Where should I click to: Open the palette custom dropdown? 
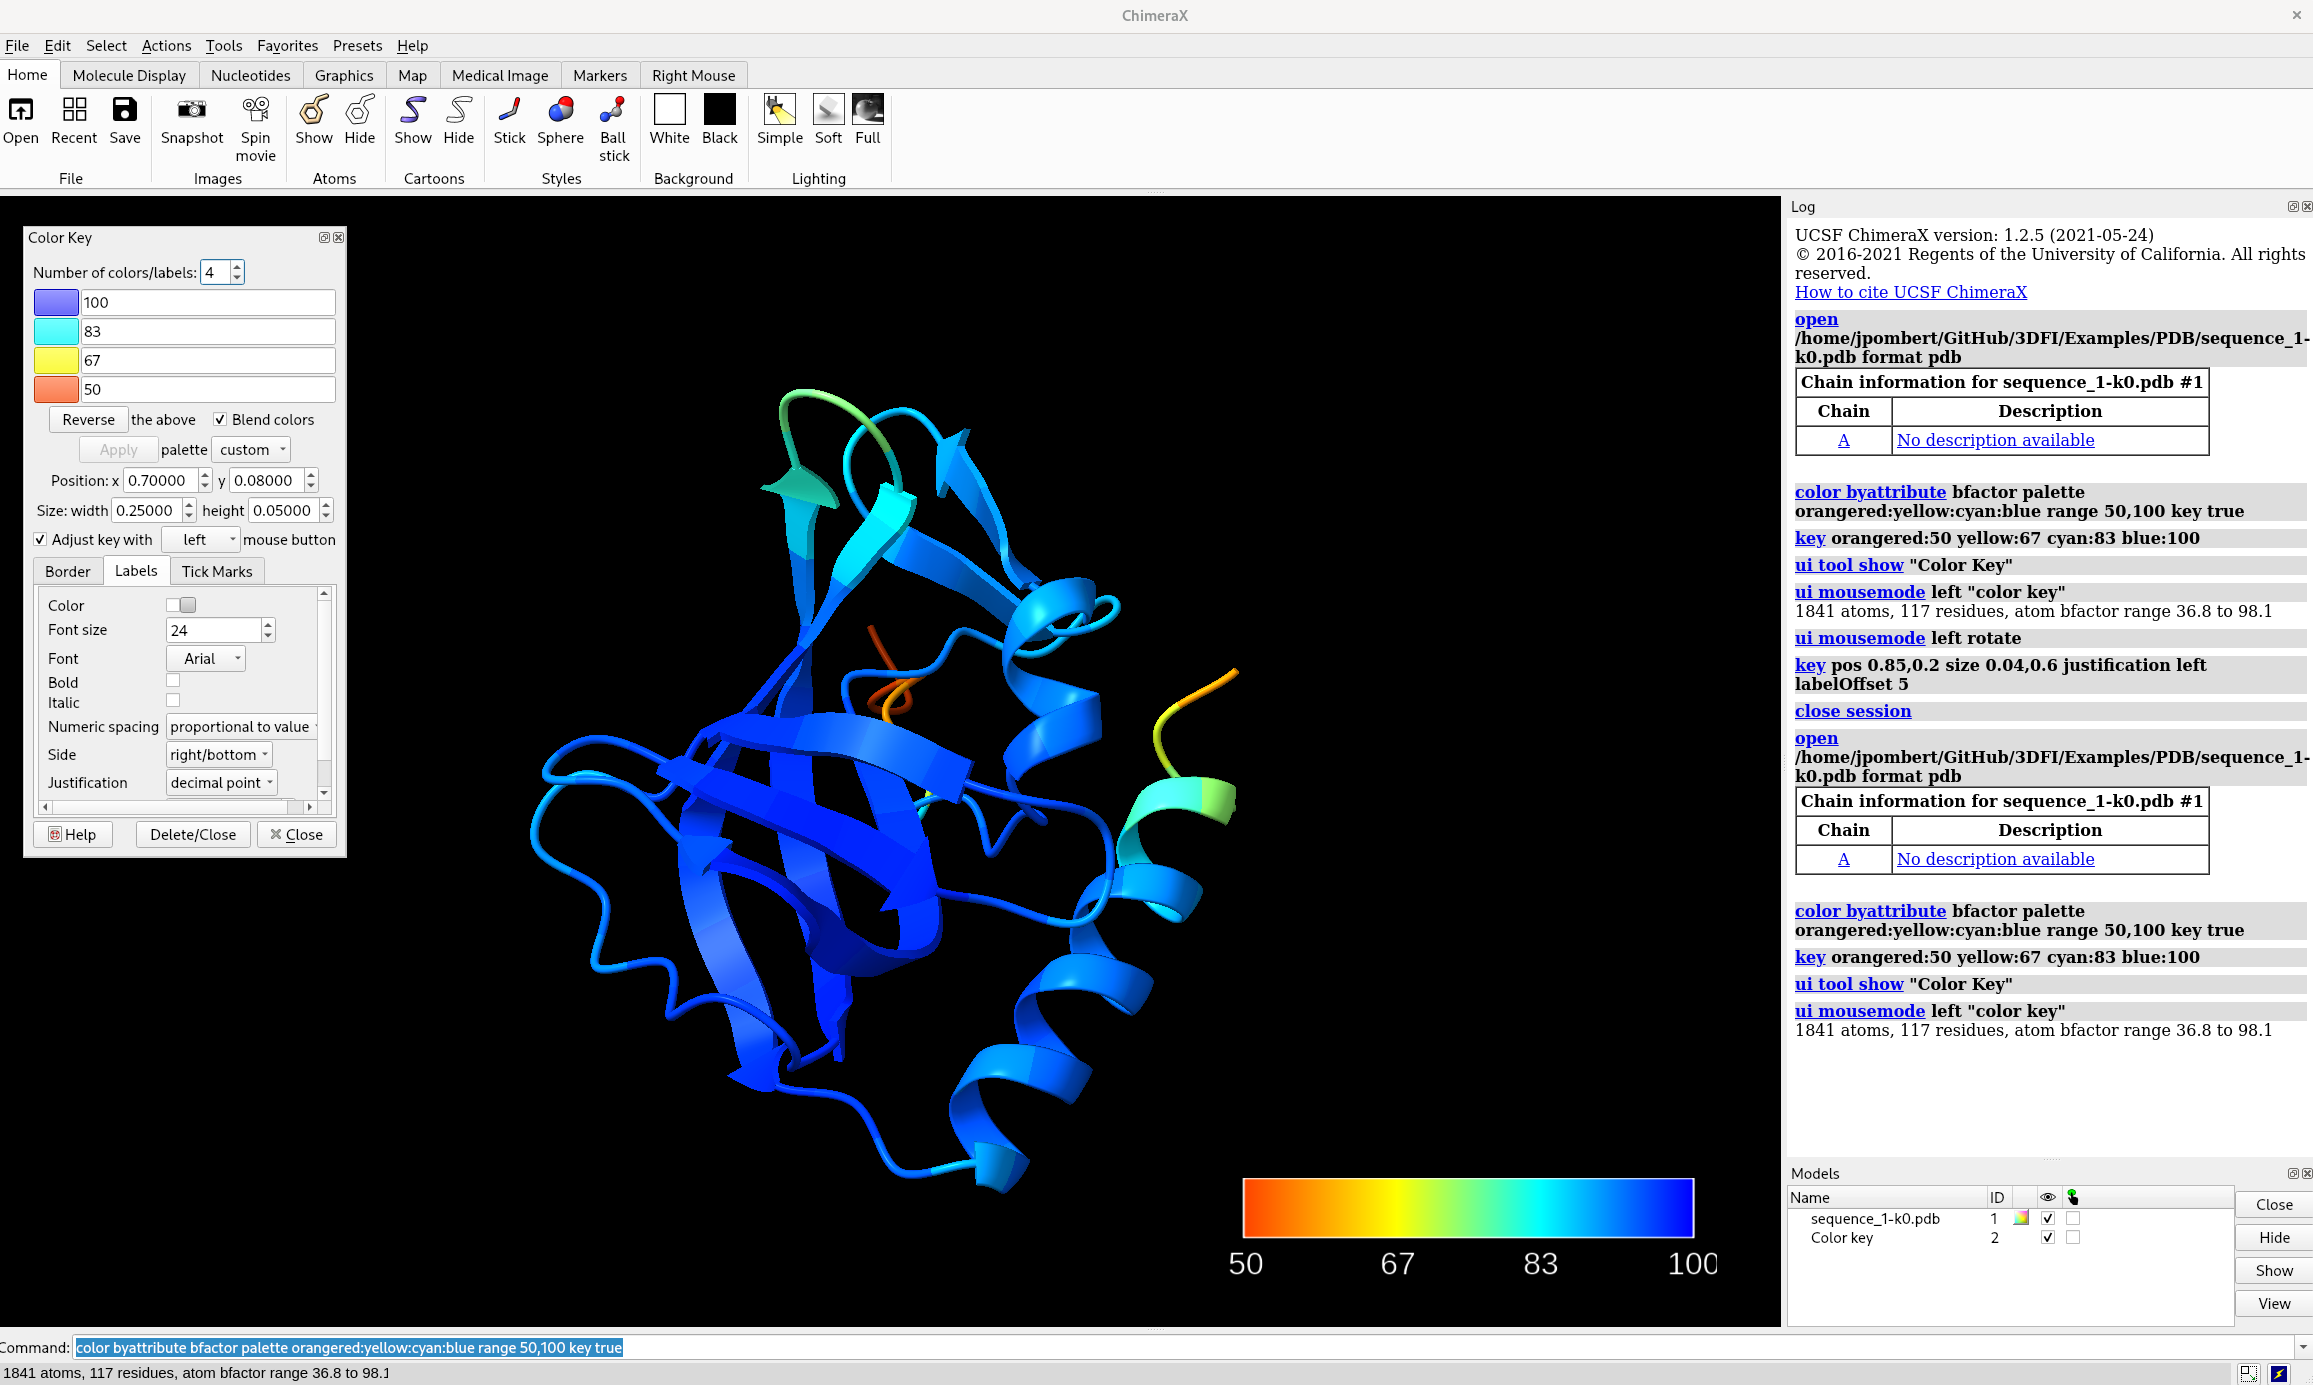(251, 449)
